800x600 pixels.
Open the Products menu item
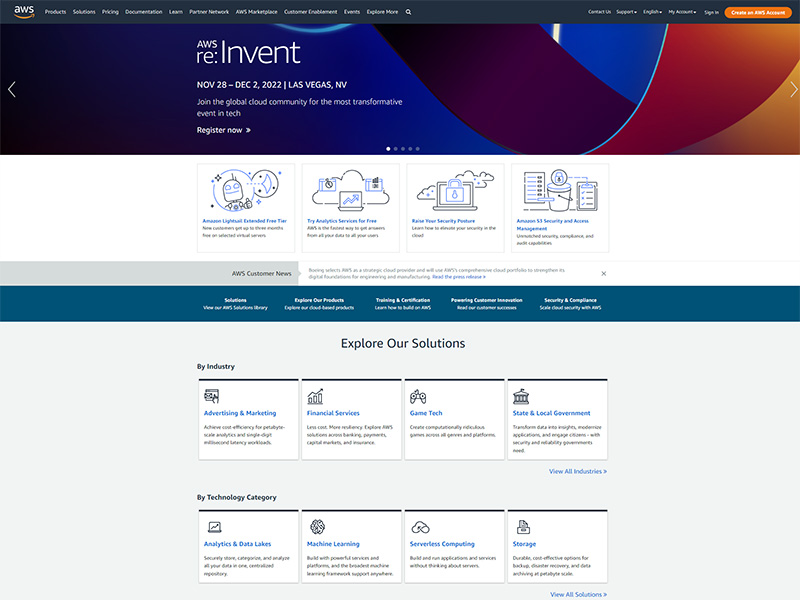pyautogui.click(x=56, y=12)
